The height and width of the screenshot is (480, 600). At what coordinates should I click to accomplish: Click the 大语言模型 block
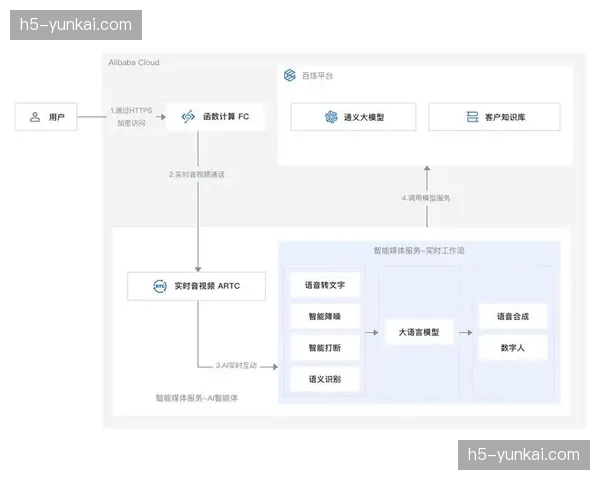coord(419,332)
